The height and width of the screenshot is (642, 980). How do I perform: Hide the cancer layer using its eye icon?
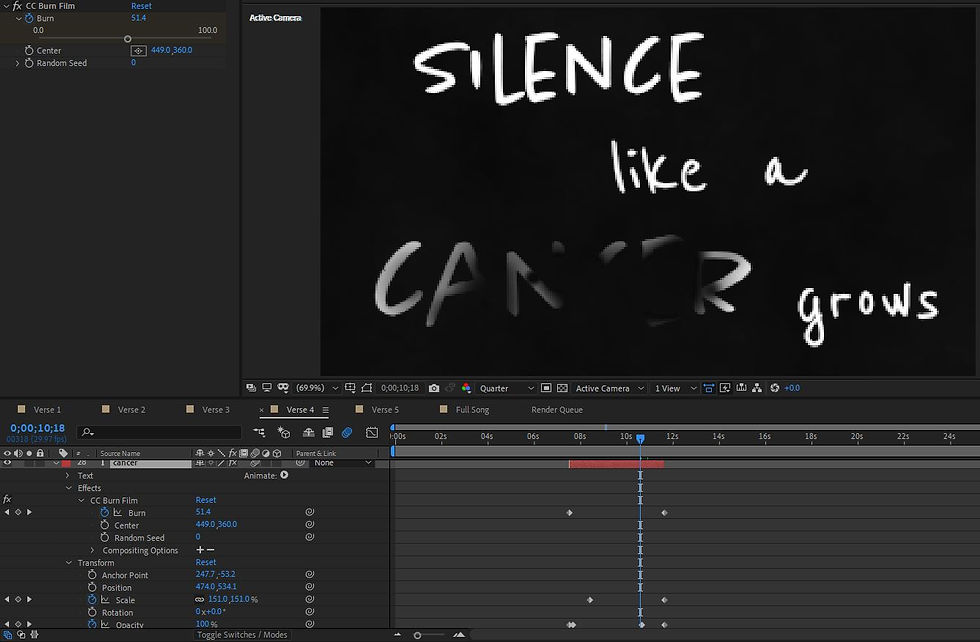[8, 463]
